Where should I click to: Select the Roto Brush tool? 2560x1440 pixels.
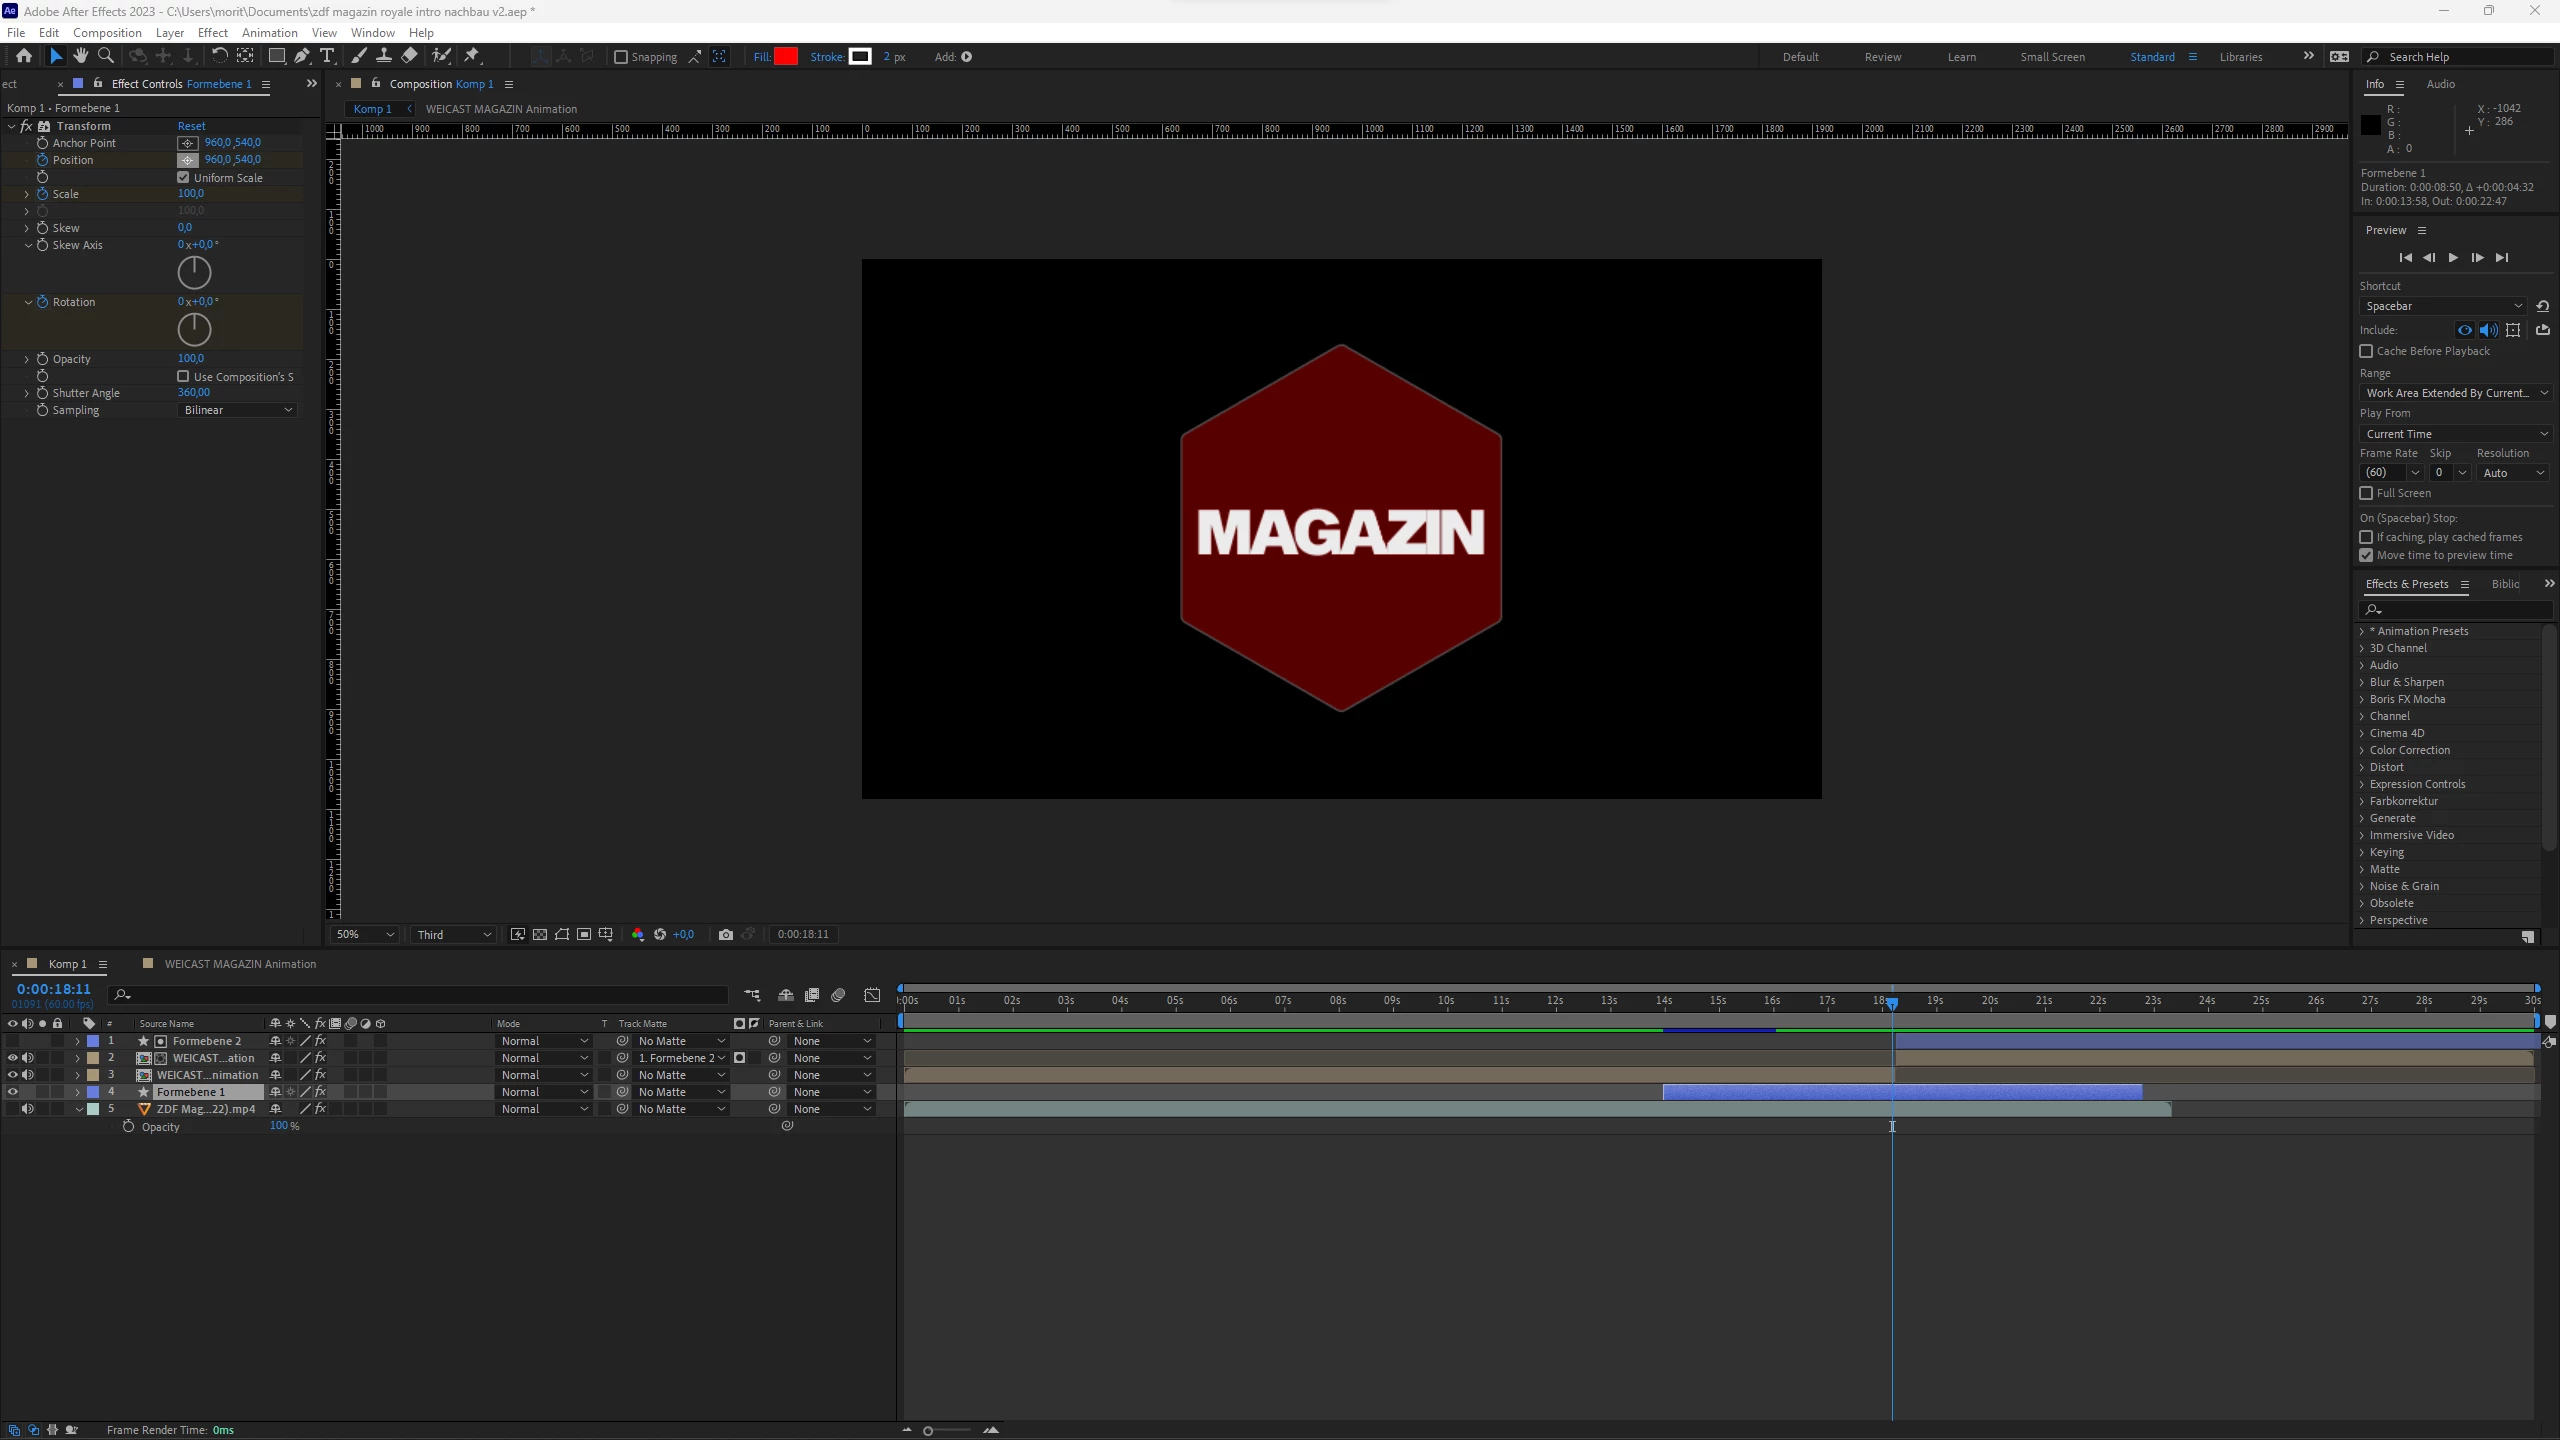coord(441,56)
